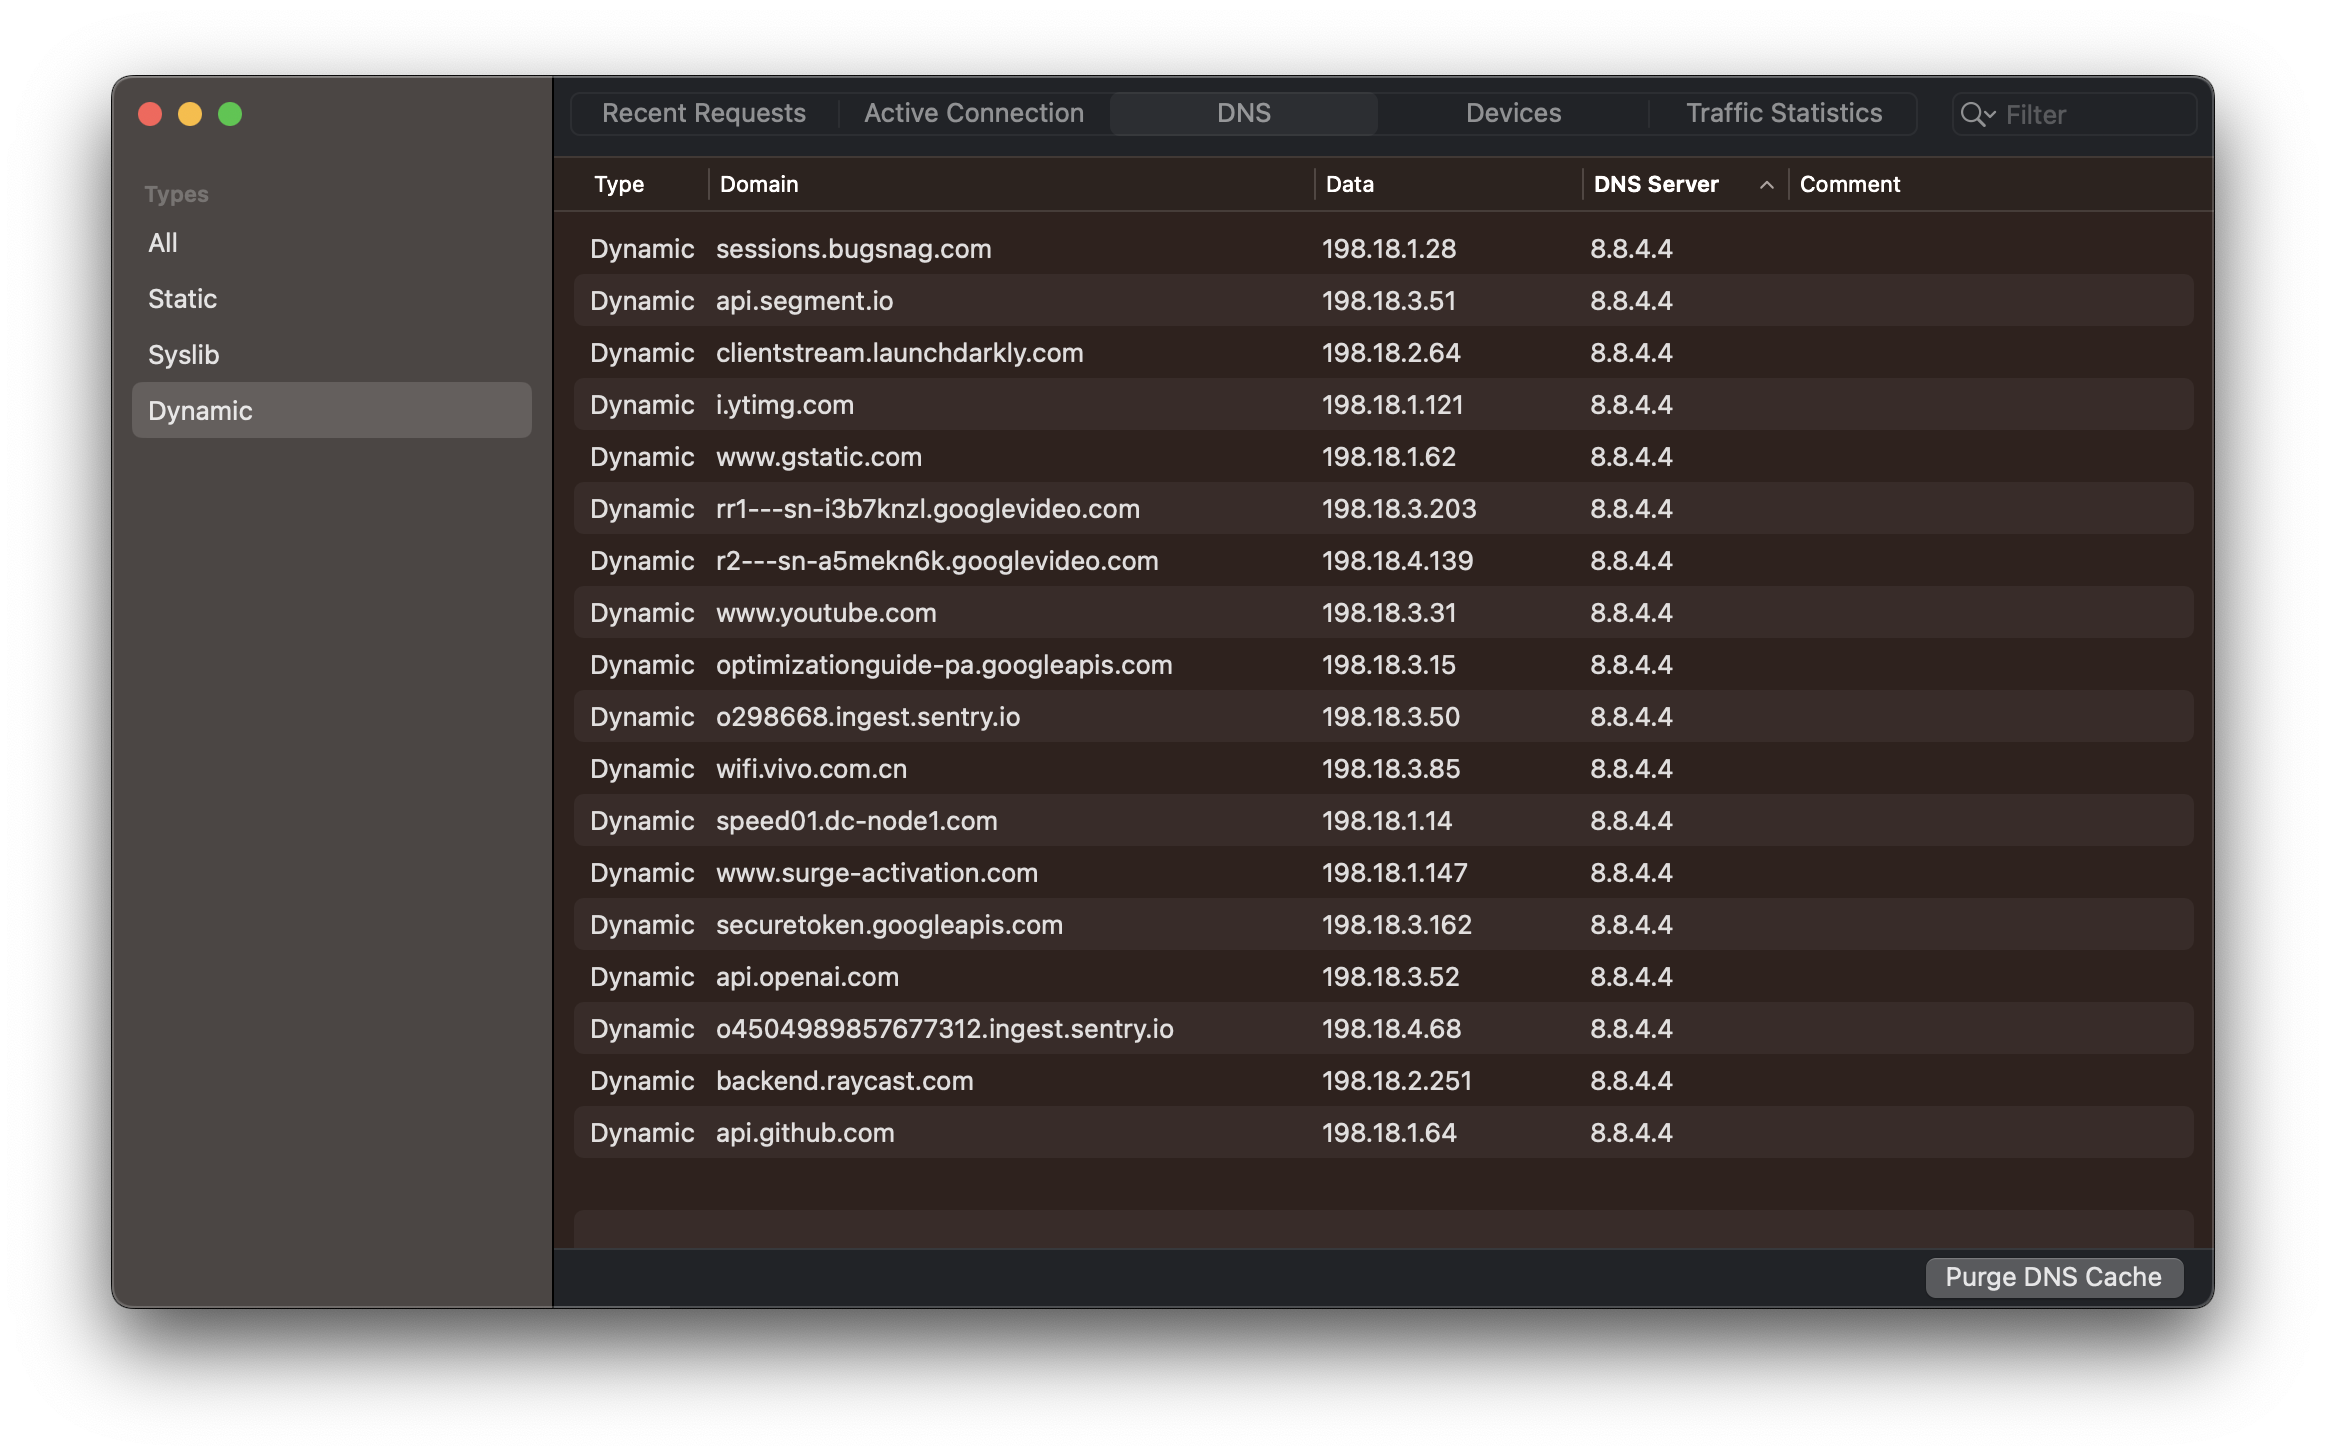Focus the Filter search field
The height and width of the screenshot is (1456, 2326).
pos(2090,115)
